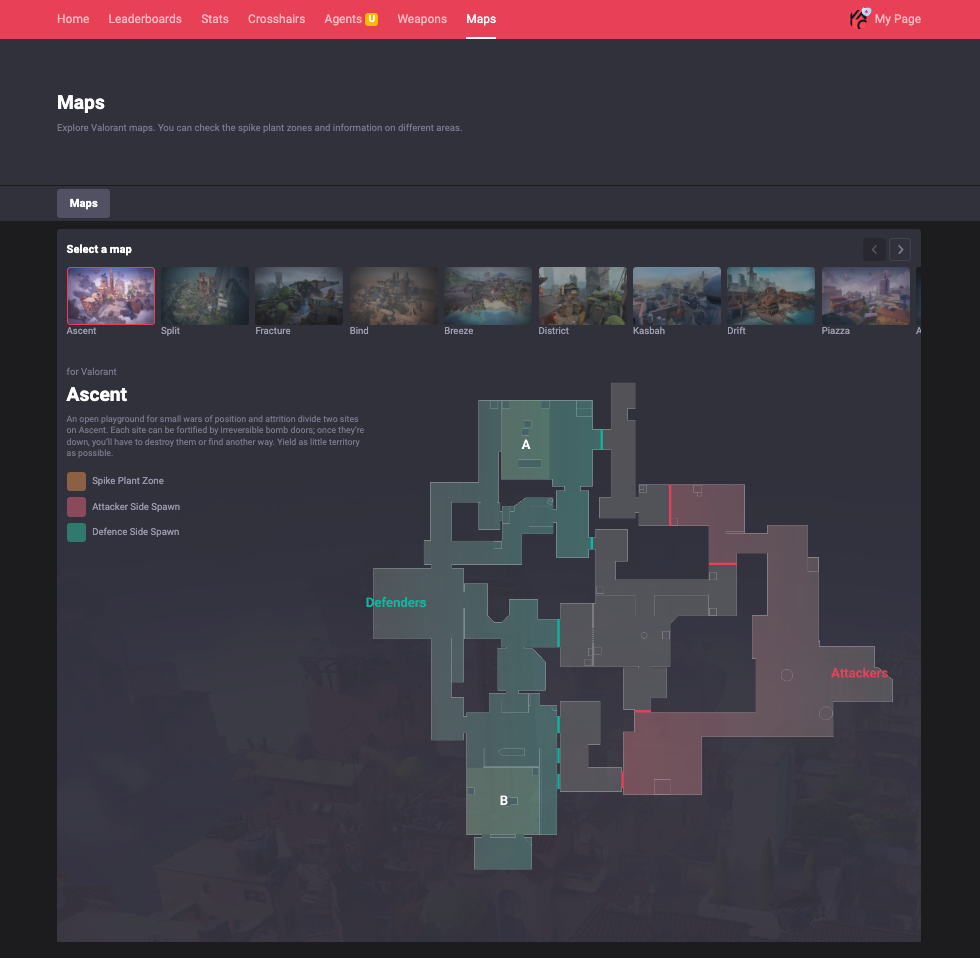Viewport: 980px width, 958px height.
Task: Click the profile avatar icon beside My Page
Action: [x=860, y=18]
